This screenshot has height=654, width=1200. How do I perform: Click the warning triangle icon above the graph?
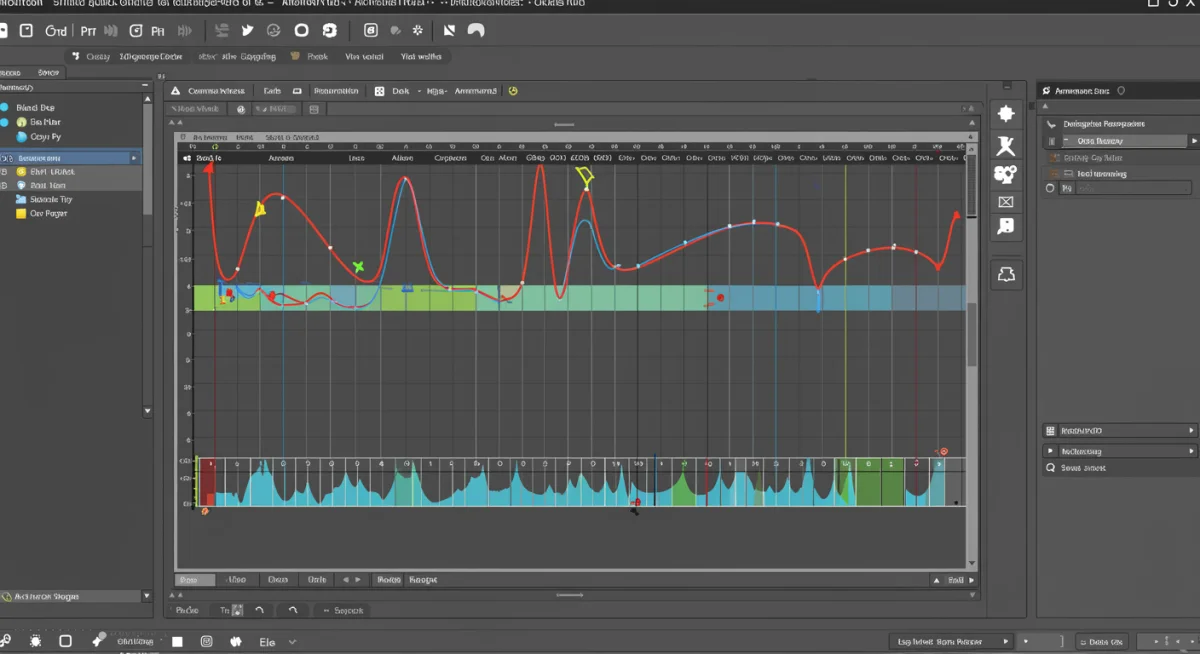coord(177,91)
